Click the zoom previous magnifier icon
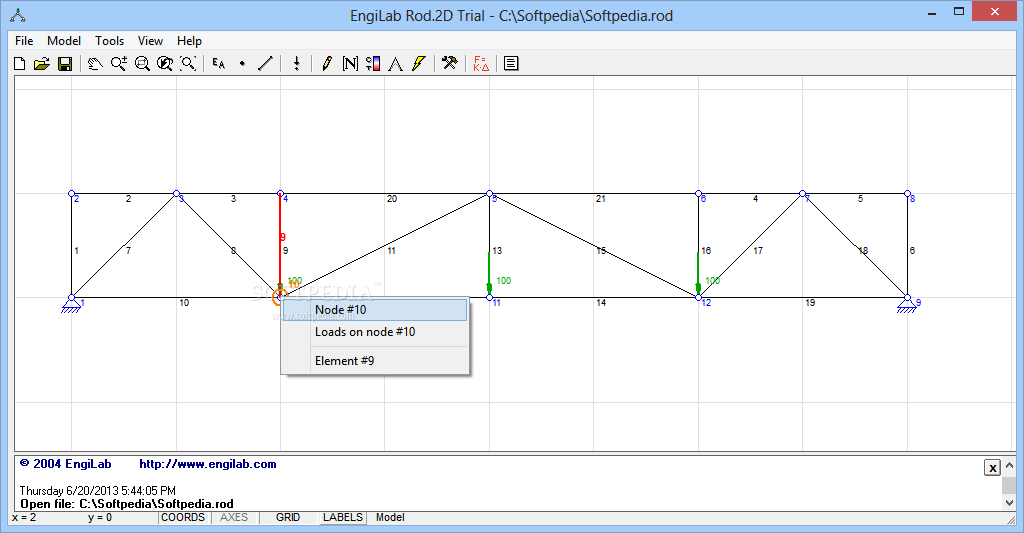This screenshot has height=533, width=1024. 165,63
